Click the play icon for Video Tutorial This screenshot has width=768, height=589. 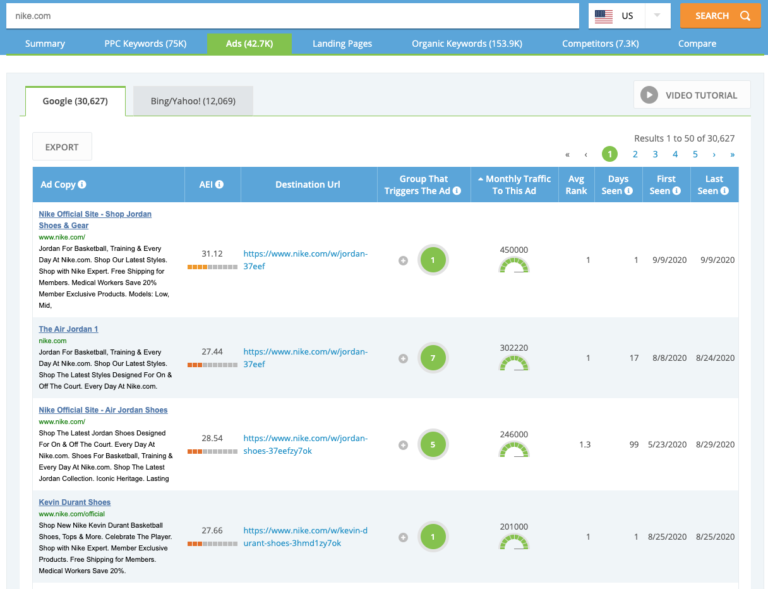[x=649, y=95]
